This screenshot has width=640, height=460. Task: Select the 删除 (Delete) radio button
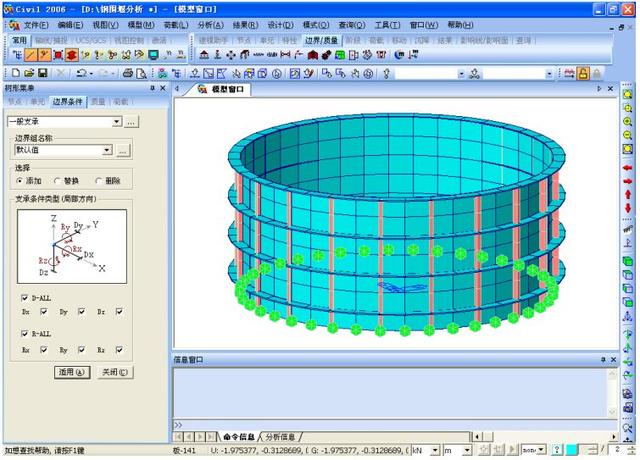coord(97,181)
